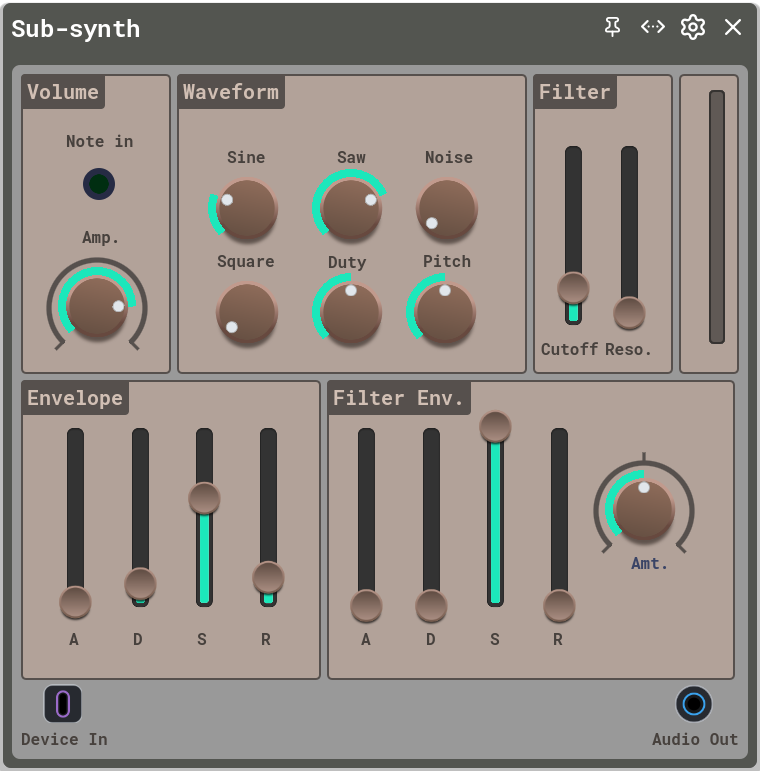Click the Waveform section label

click(231, 92)
